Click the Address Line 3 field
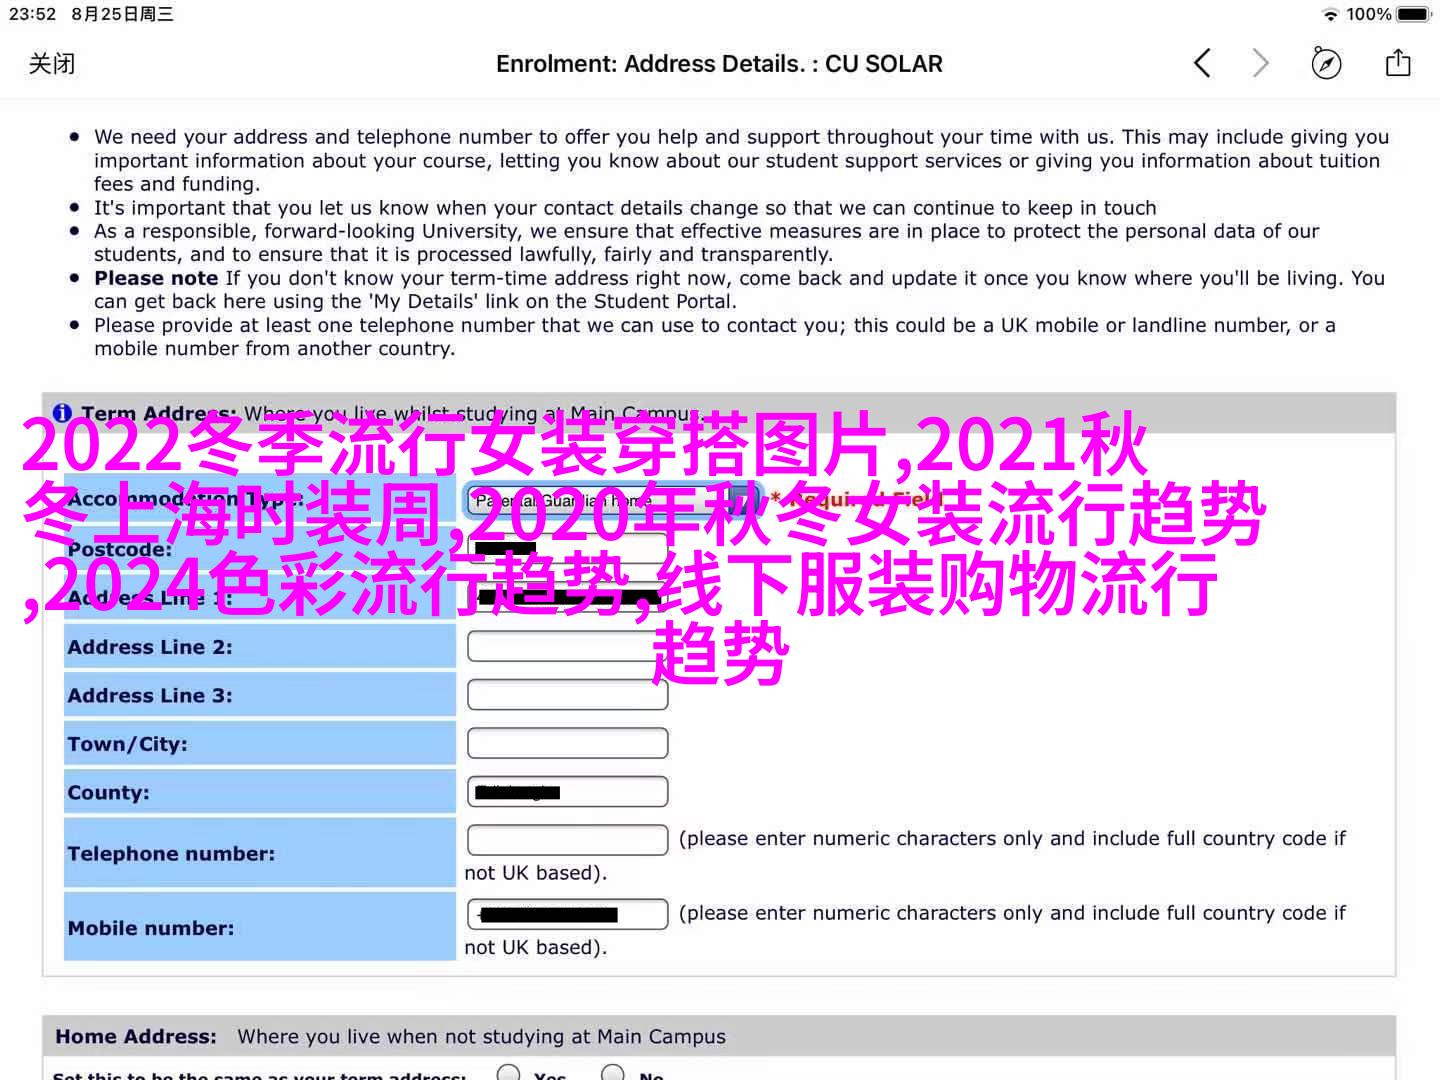The height and width of the screenshot is (1080, 1440). [x=567, y=695]
